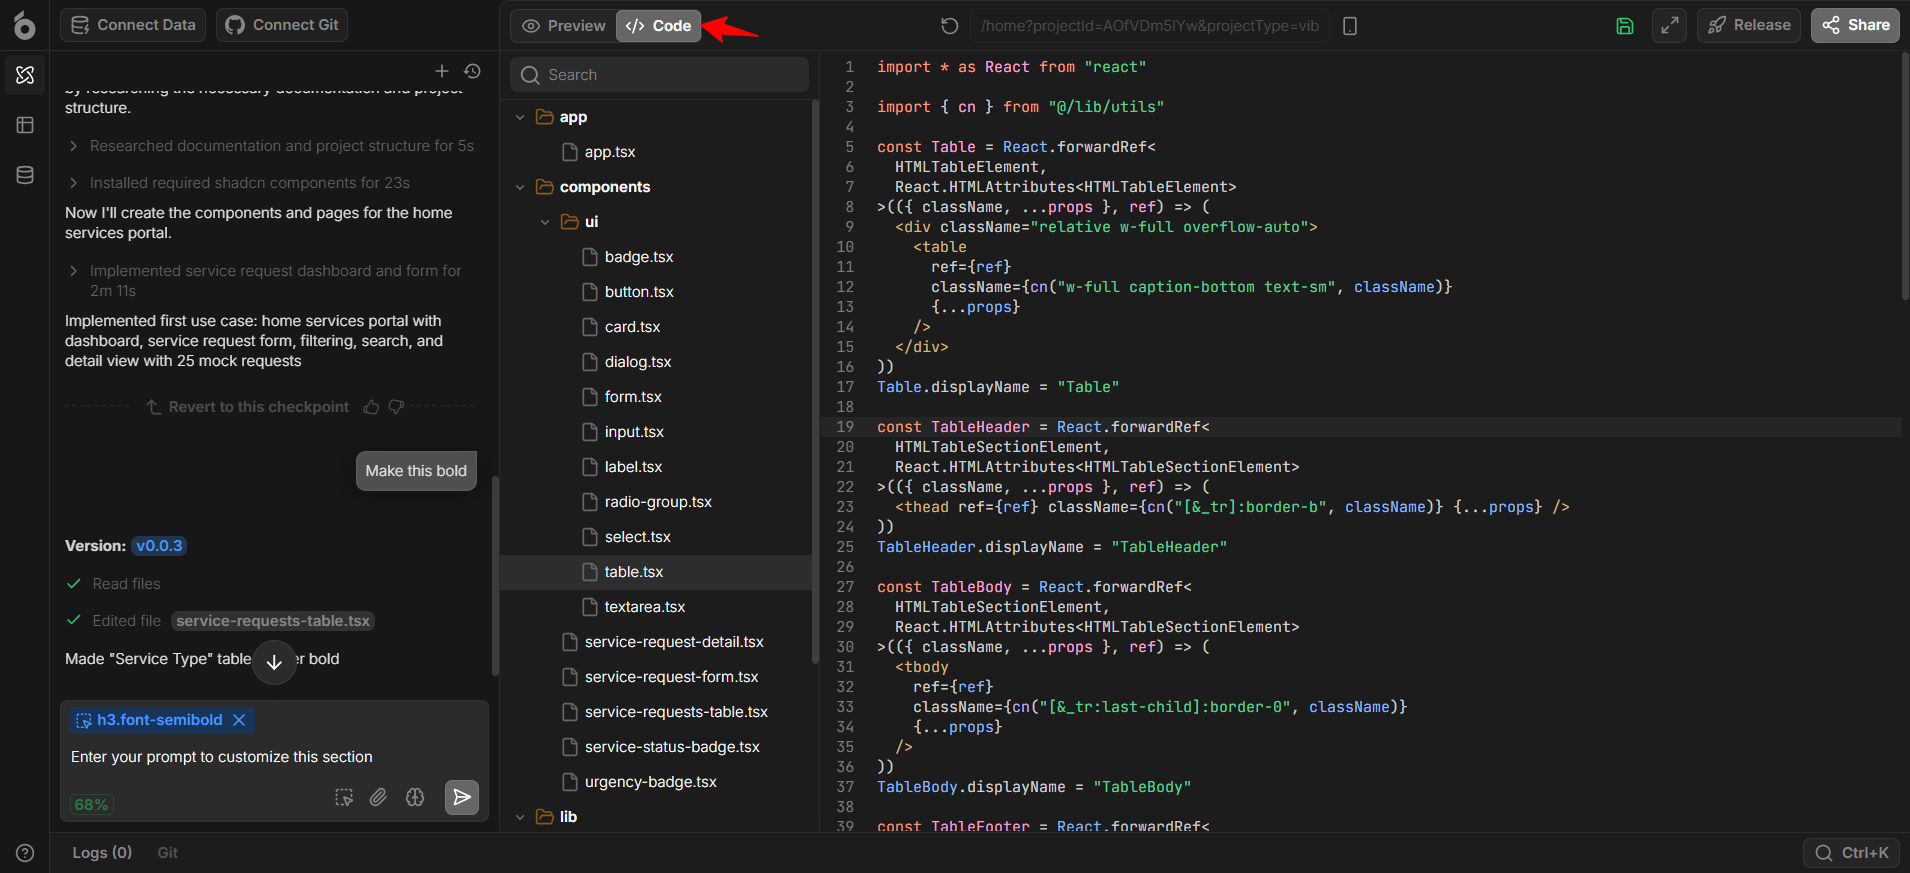Open select.tsx file
1910x873 pixels.
pyautogui.click(x=656, y=537)
